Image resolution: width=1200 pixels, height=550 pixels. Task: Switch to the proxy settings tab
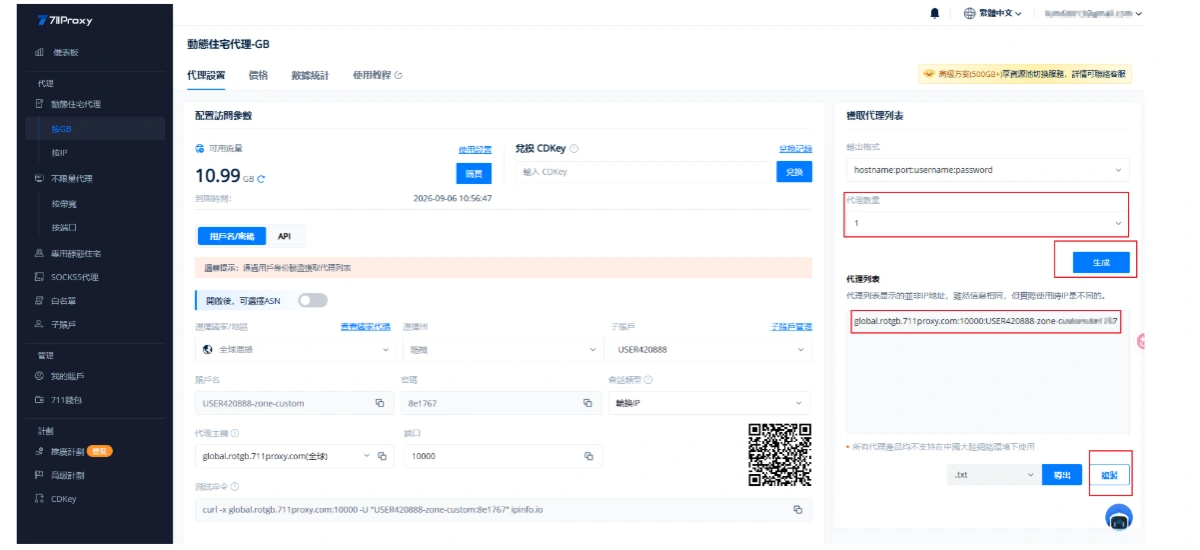(206, 75)
